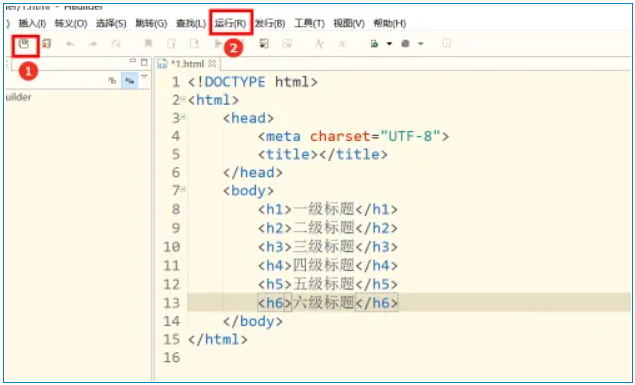Click the round gray toolbar icon
Image resolution: width=635 pixels, height=385 pixels.
click(405, 44)
